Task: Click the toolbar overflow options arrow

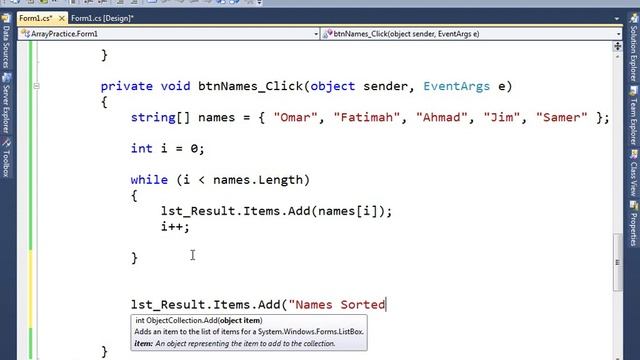Action: click(260, 2)
